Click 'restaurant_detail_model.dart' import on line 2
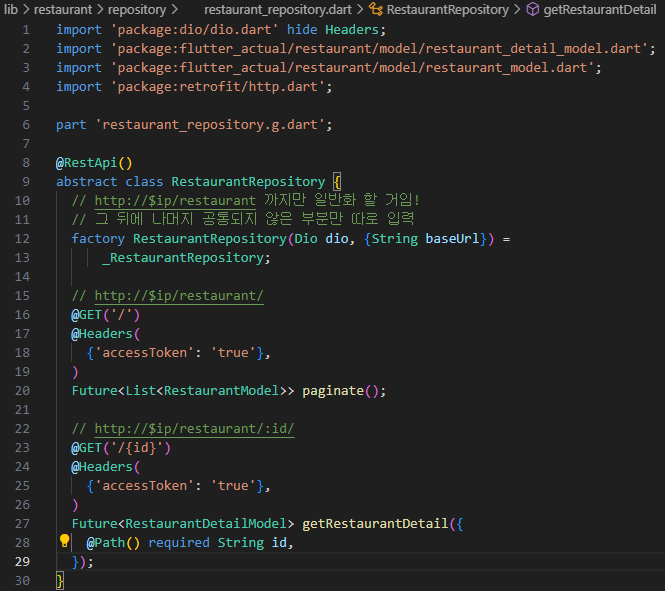 tap(533, 49)
